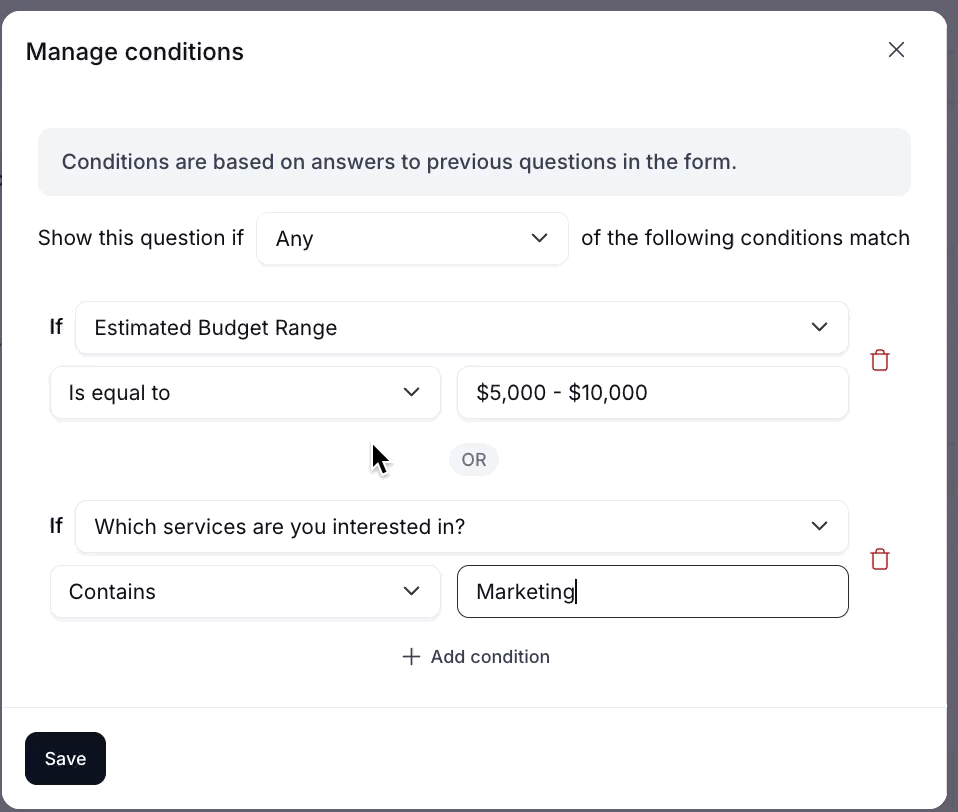This screenshot has height=812, width=958.
Task: Expand "Which services are you interested in?" dropdown
Action: point(460,526)
